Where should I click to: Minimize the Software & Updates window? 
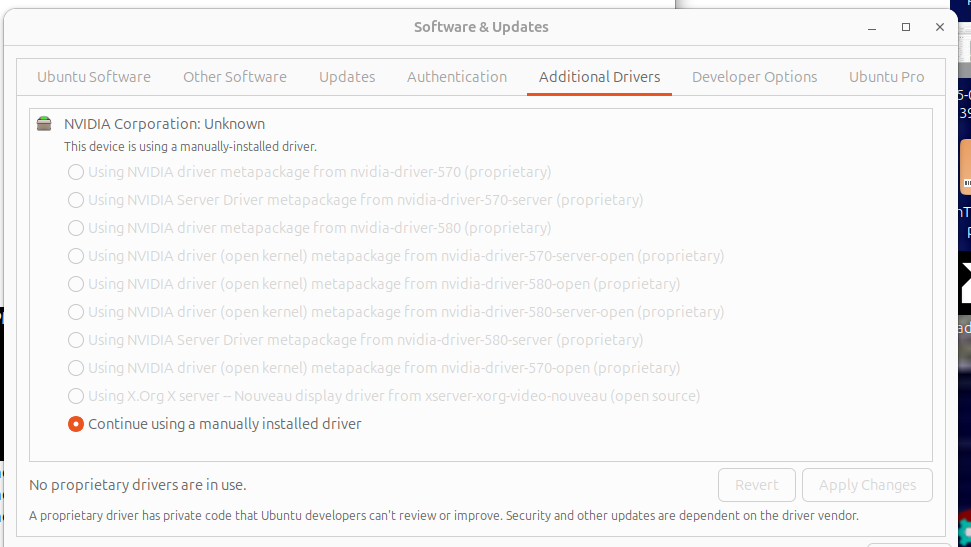[873, 27]
